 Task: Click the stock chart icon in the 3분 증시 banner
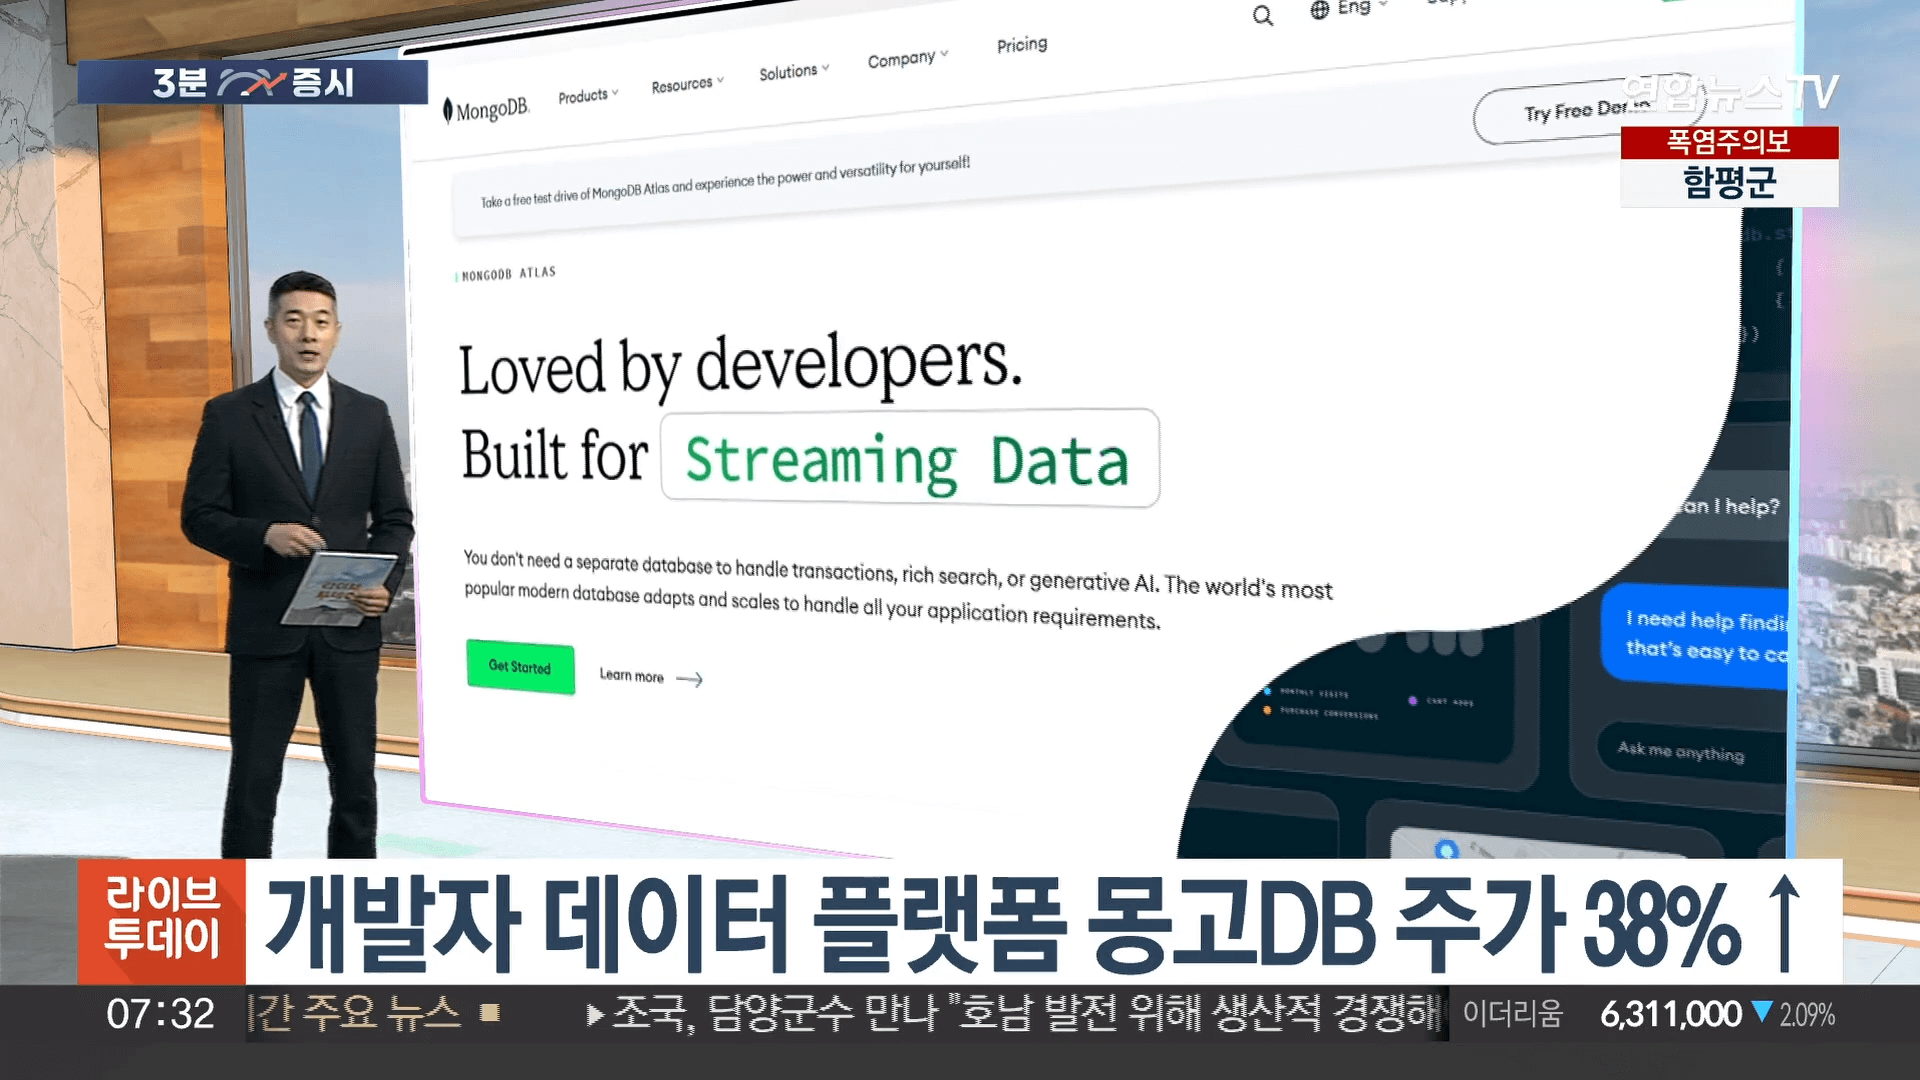click(253, 83)
